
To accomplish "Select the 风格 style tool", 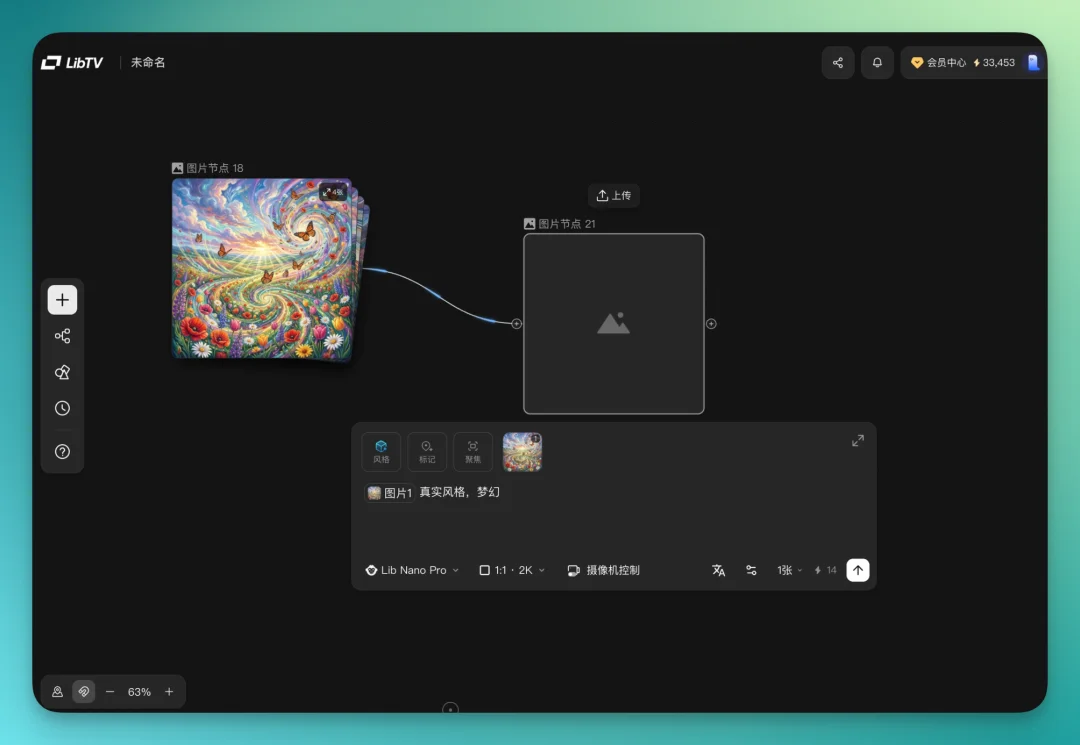I will coord(381,451).
